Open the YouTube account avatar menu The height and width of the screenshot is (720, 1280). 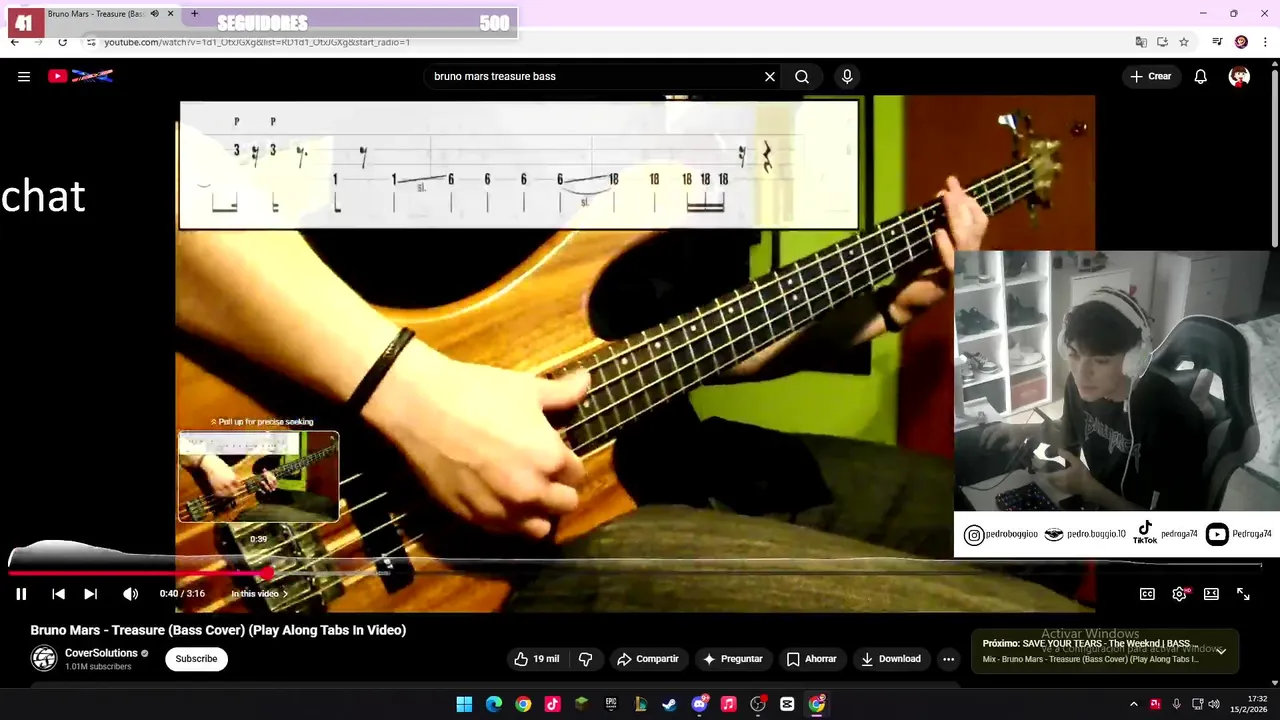[x=1240, y=76]
